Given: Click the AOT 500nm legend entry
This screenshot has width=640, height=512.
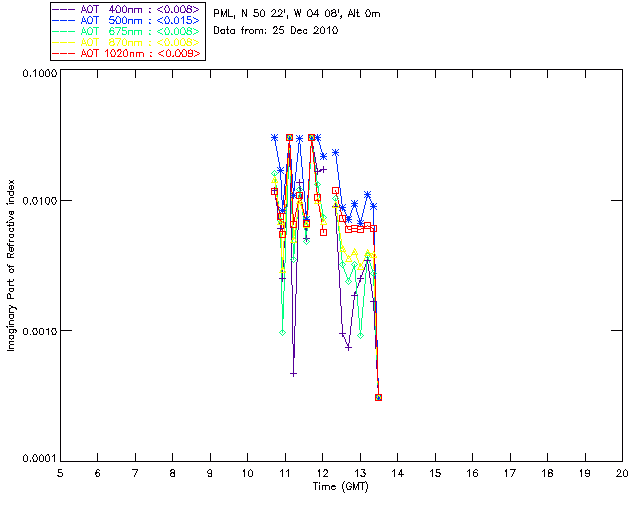Looking at the screenshot, I should (128, 20).
